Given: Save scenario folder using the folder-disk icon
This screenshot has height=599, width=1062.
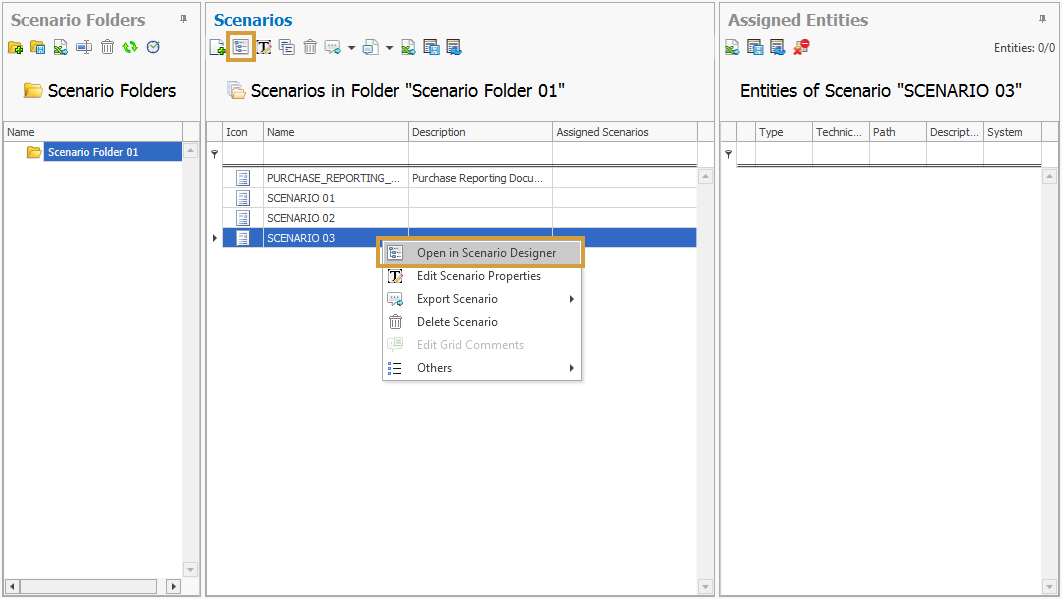Looking at the screenshot, I should pyautogui.click(x=38, y=47).
